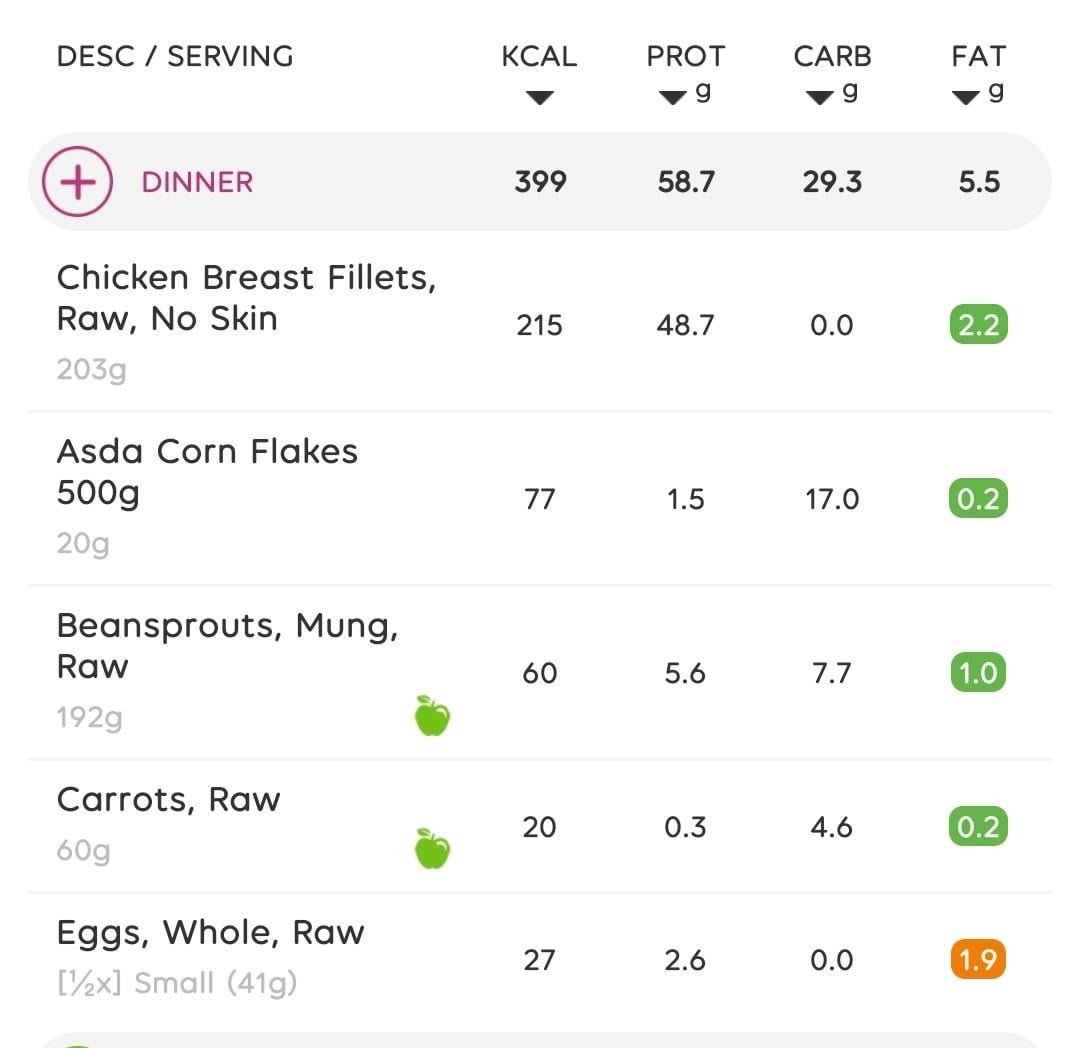
Task: Open the Carrots, Raw entry
Action: pyautogui.click(x=540, y=826)
